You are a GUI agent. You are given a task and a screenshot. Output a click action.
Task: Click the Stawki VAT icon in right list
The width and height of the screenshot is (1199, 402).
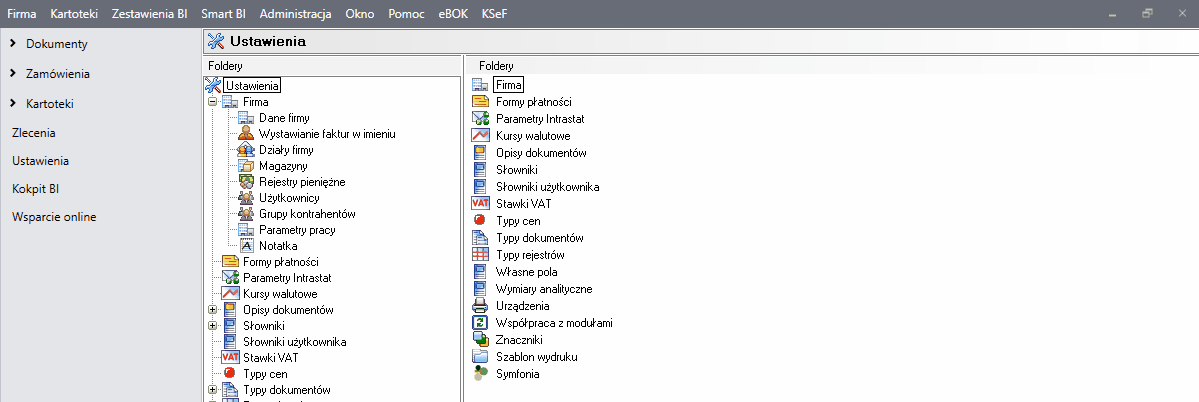tap(479, 204)
